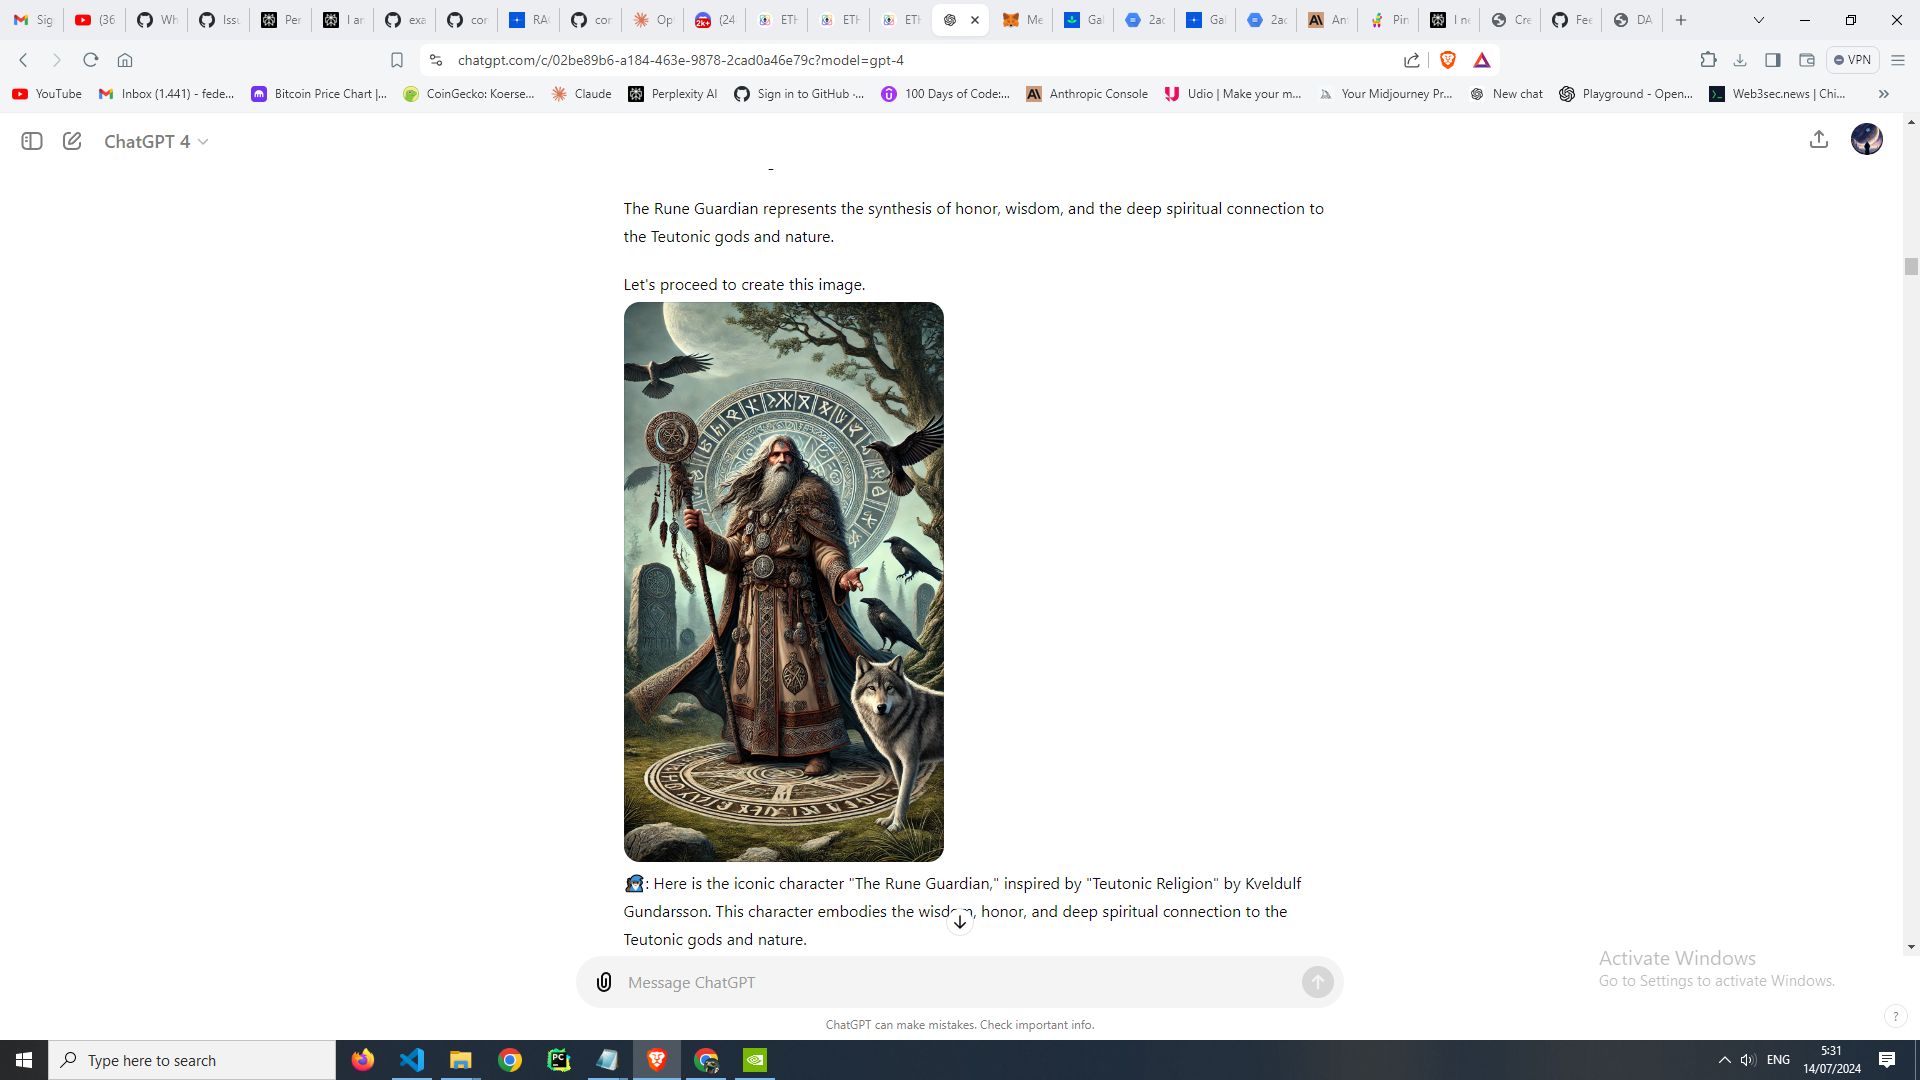The height and width of the screenshot is (1080, 1920).
Task: Click the sidebar toggle icon
Action: (32, 141)
